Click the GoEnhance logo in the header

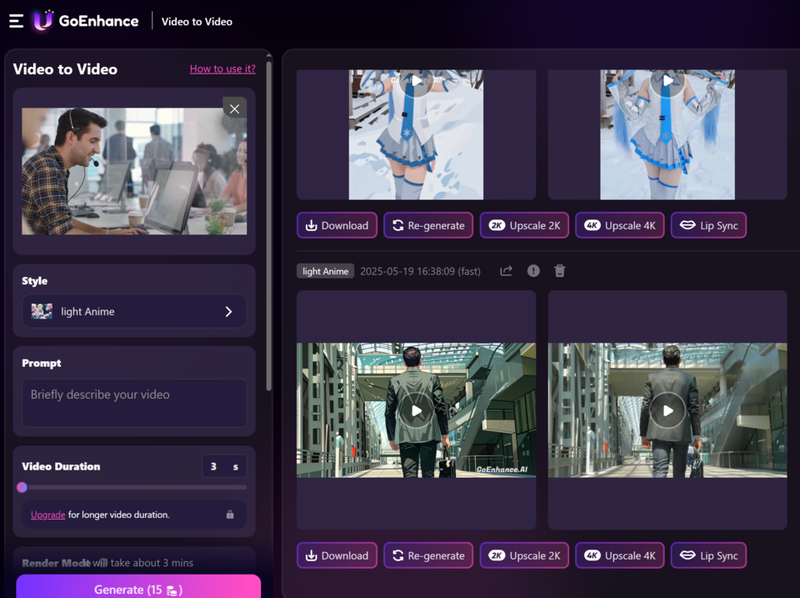coord(86,21)
